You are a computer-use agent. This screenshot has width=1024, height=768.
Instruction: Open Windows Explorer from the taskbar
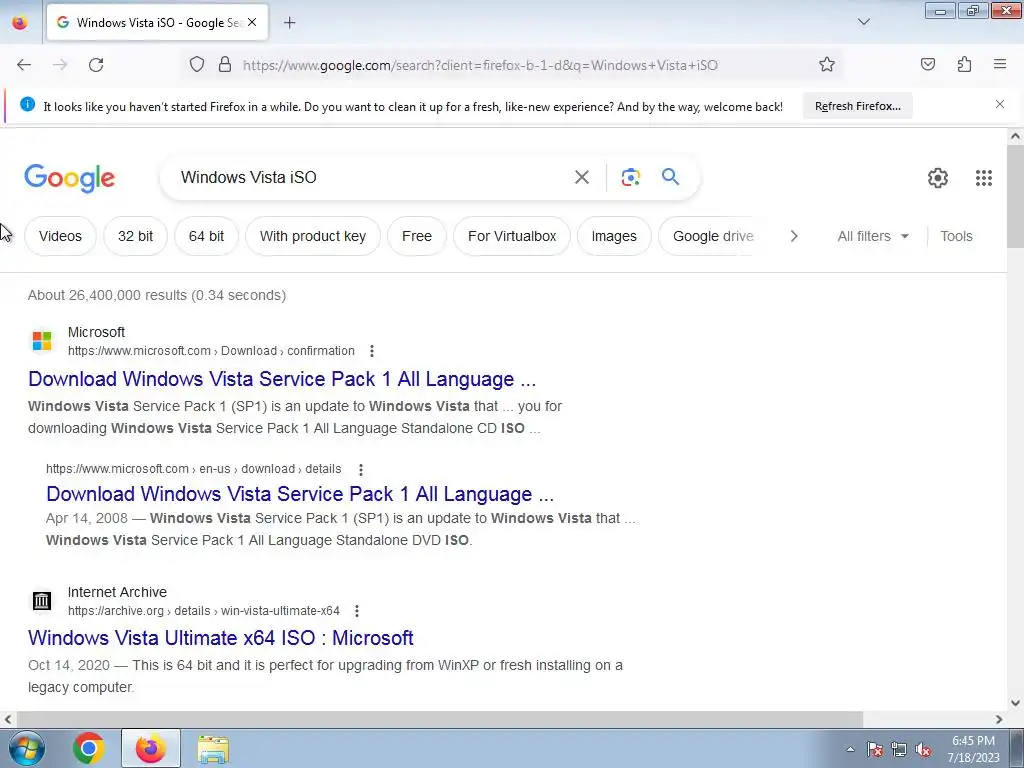213,749
